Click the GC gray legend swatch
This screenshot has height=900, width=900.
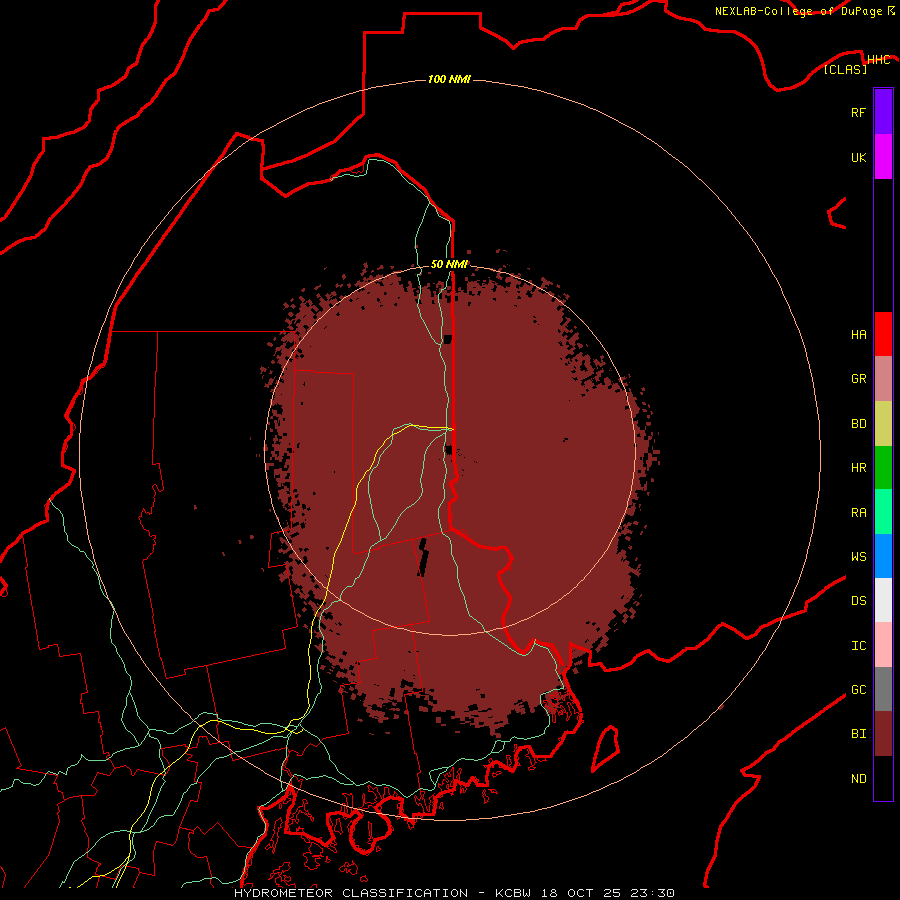pos(883,689)
